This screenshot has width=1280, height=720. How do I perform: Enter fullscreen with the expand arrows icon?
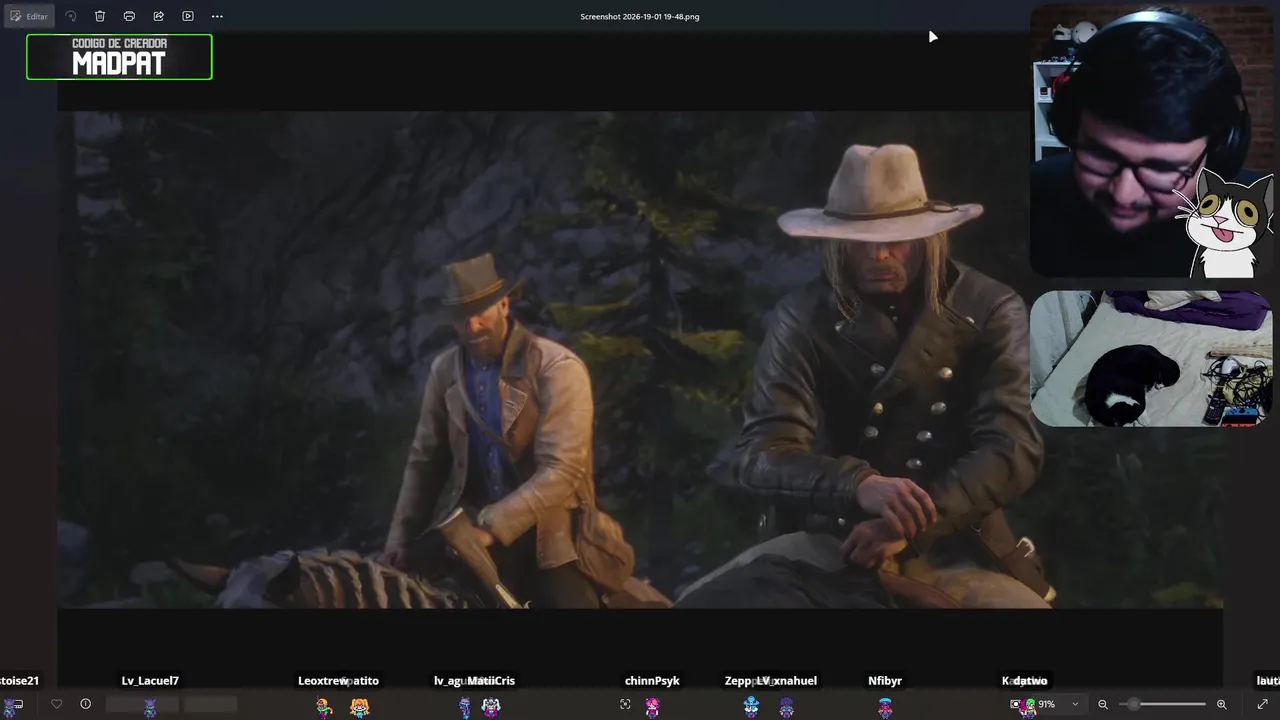coord(1262,704)
